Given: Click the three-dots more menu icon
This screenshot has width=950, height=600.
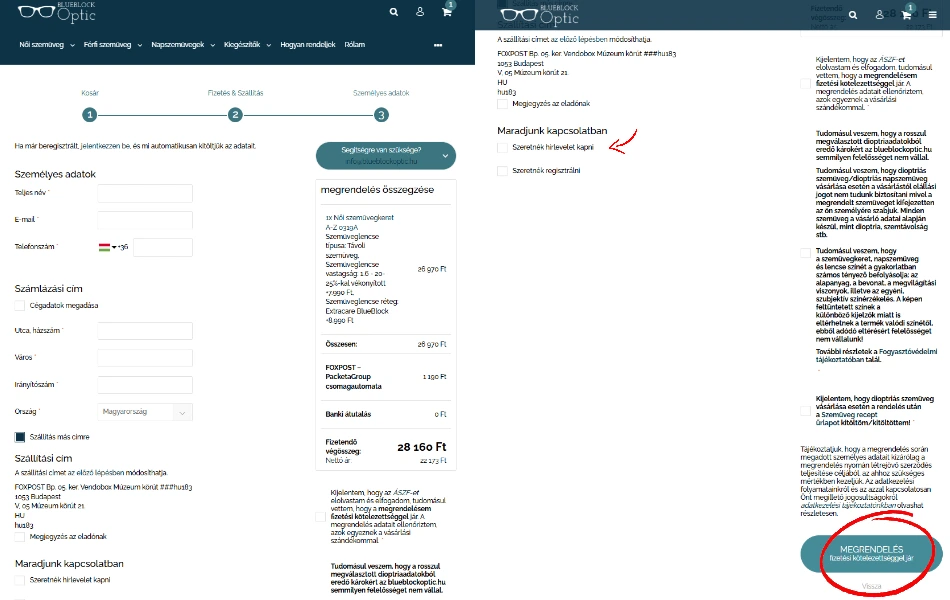Looking at the screenshot, I should point(438,46).
